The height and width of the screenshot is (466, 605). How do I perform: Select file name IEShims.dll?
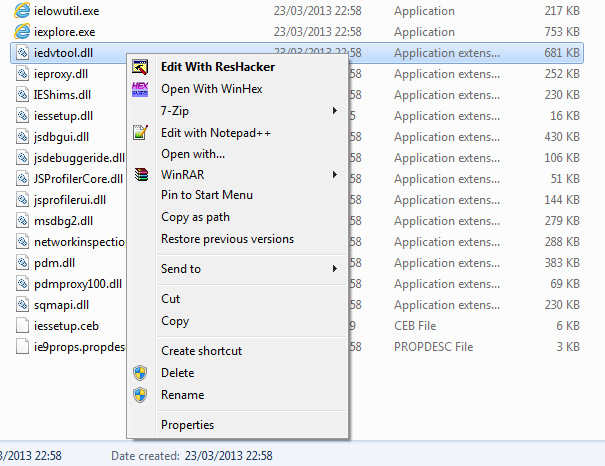click(62, 95)
